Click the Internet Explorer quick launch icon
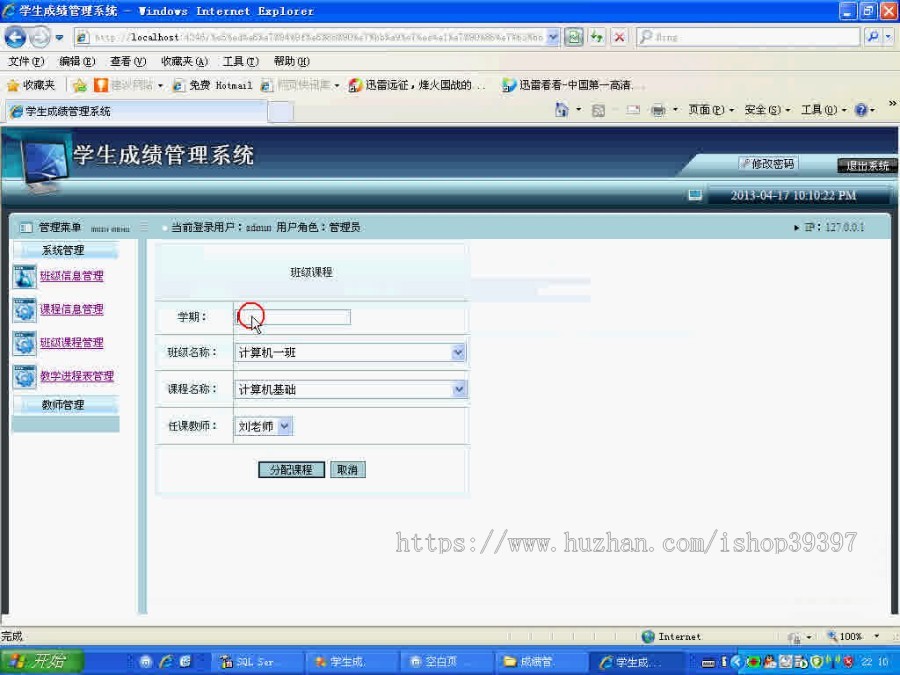Screen dimensions: 900x675 [x=166, y=662]
